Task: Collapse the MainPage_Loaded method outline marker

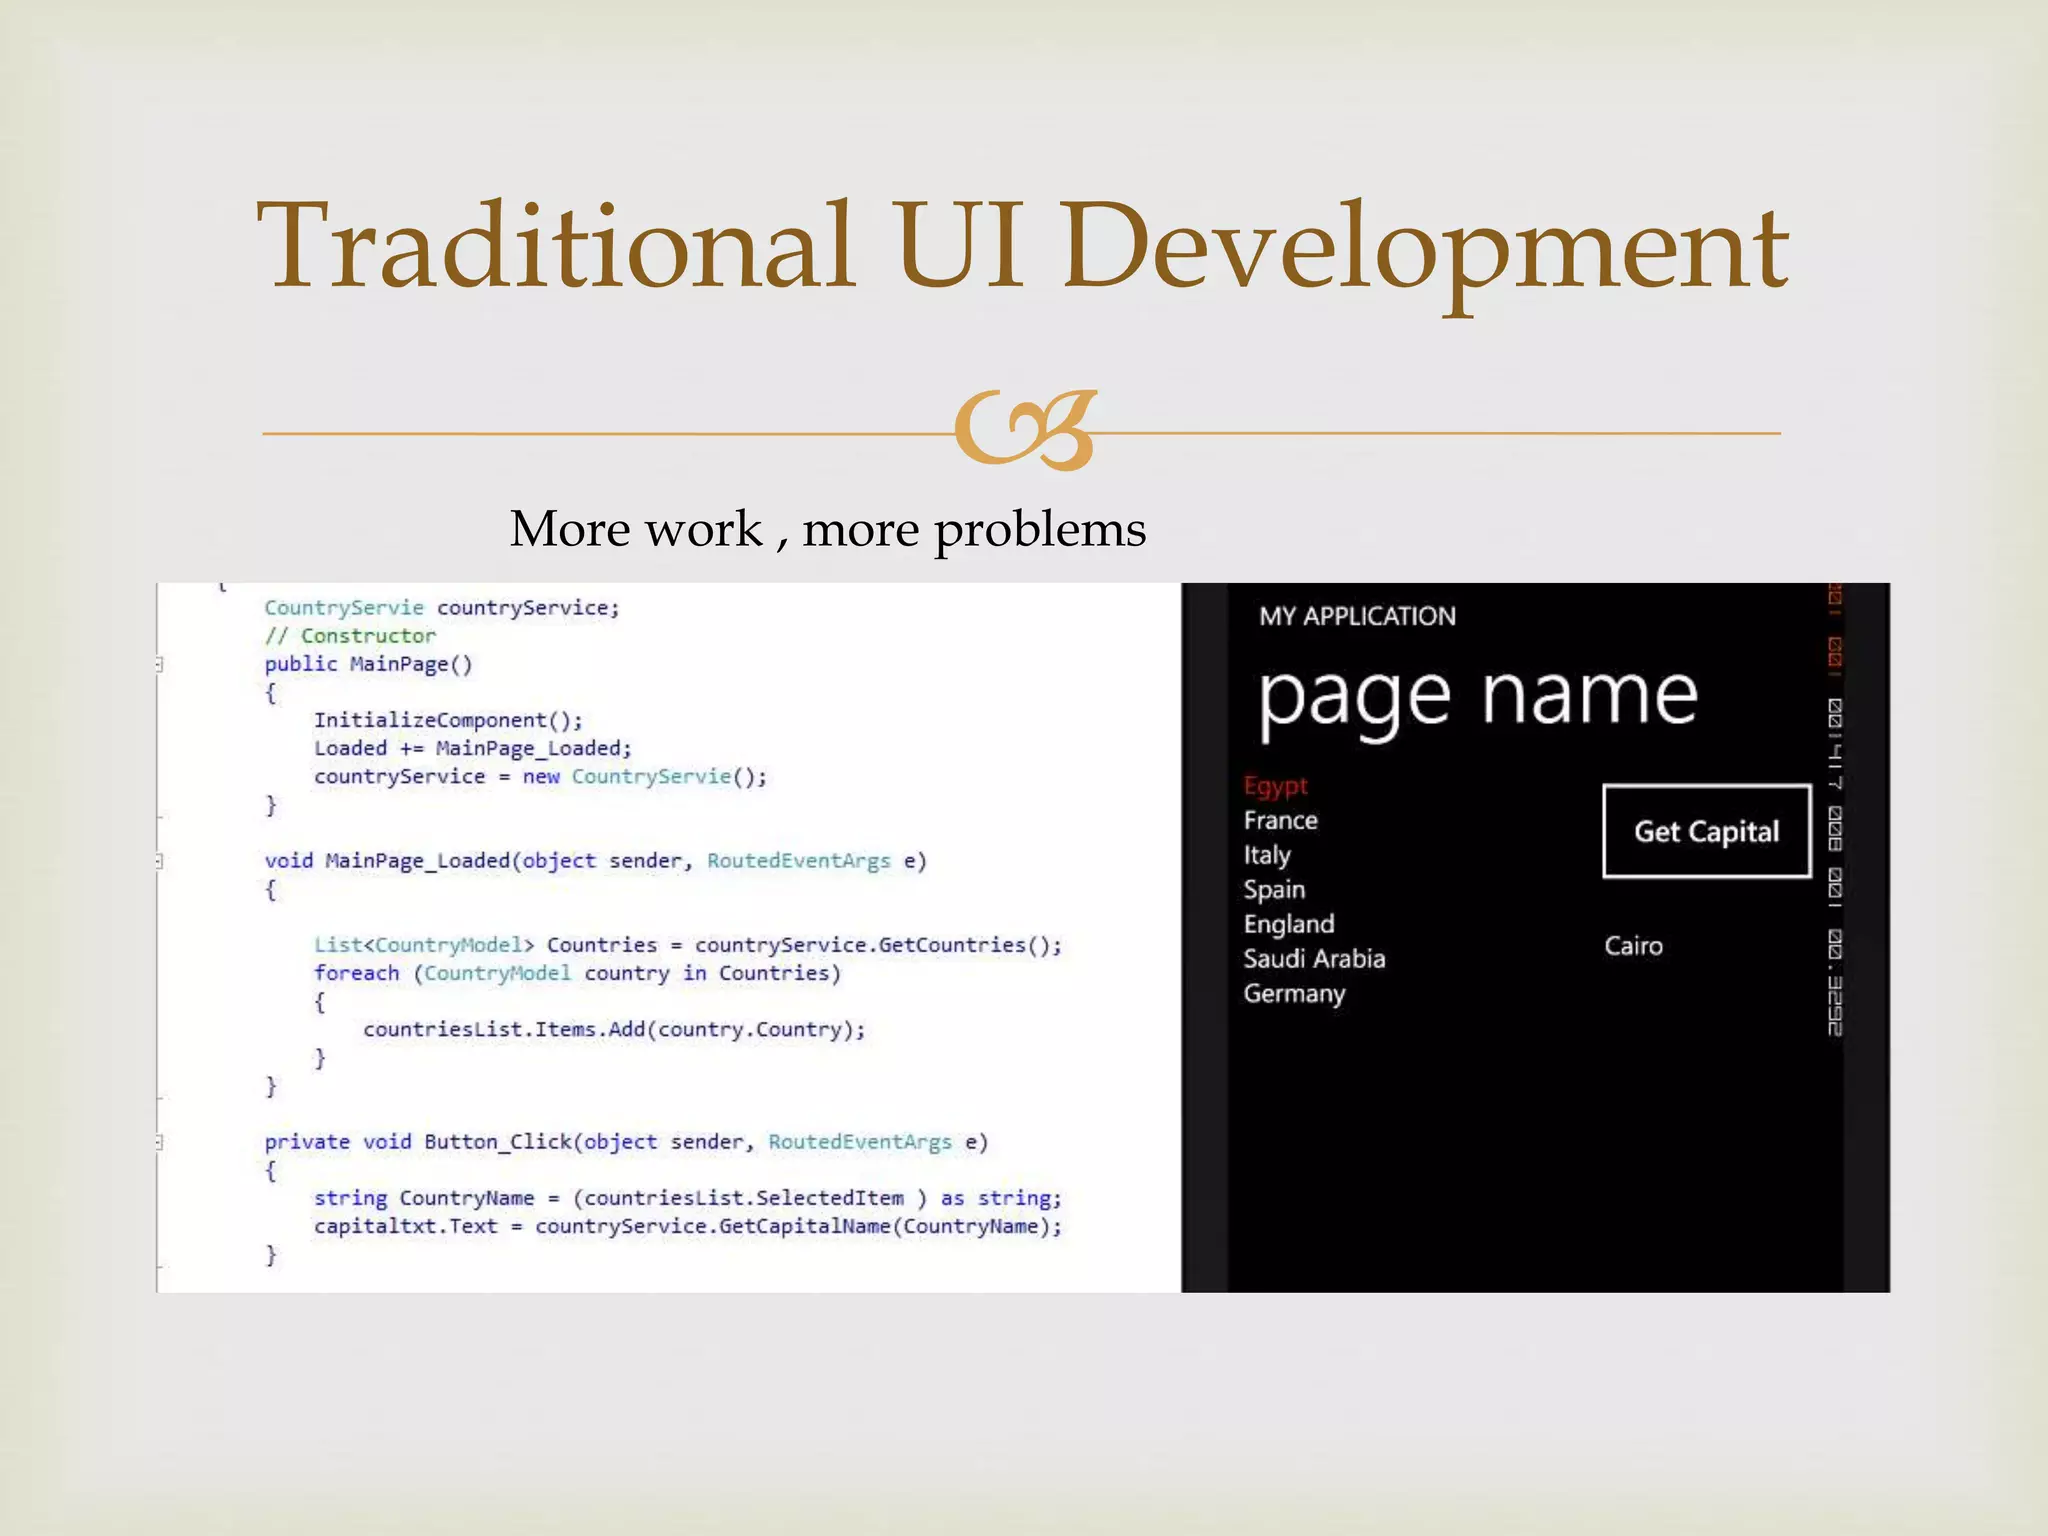Action: pos(159,861)
